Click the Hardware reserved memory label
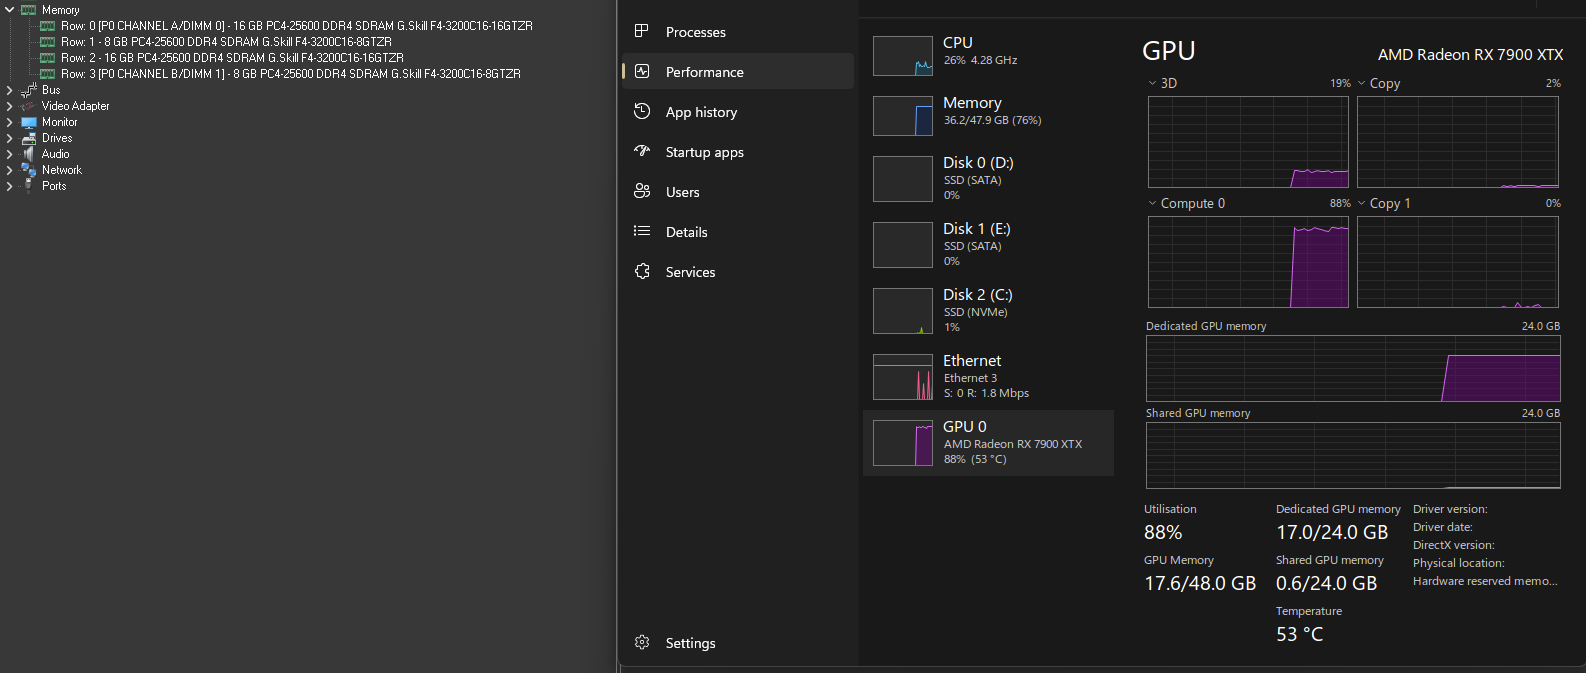The height and width of the screenshot is (673, 1586). click(x=1485, y=581)
